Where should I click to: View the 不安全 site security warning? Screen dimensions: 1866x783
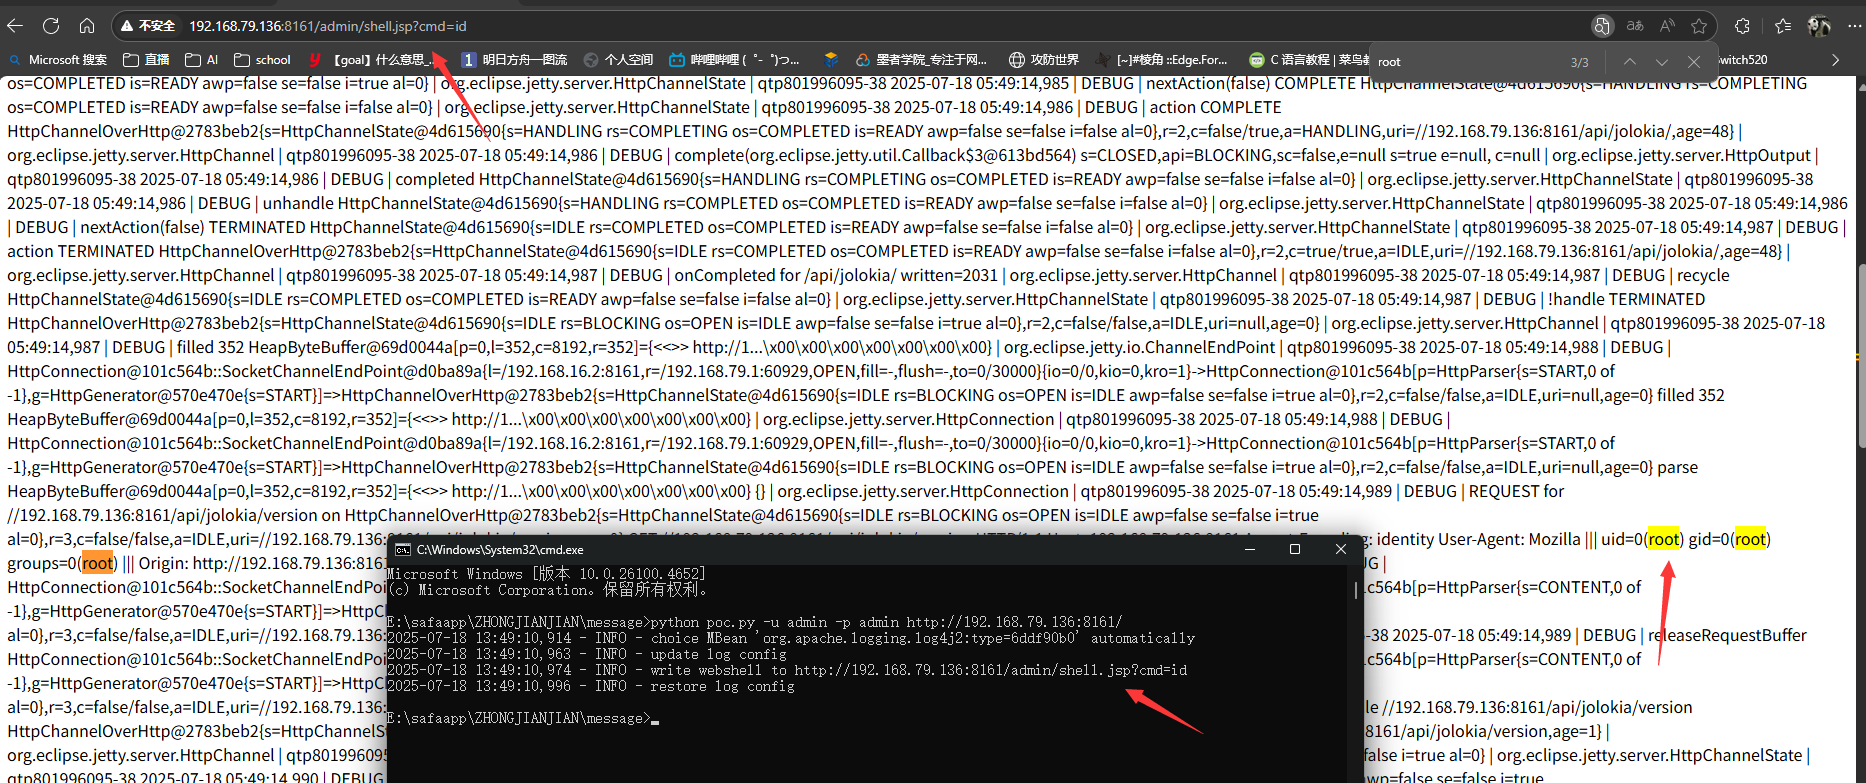click(148, 26)
